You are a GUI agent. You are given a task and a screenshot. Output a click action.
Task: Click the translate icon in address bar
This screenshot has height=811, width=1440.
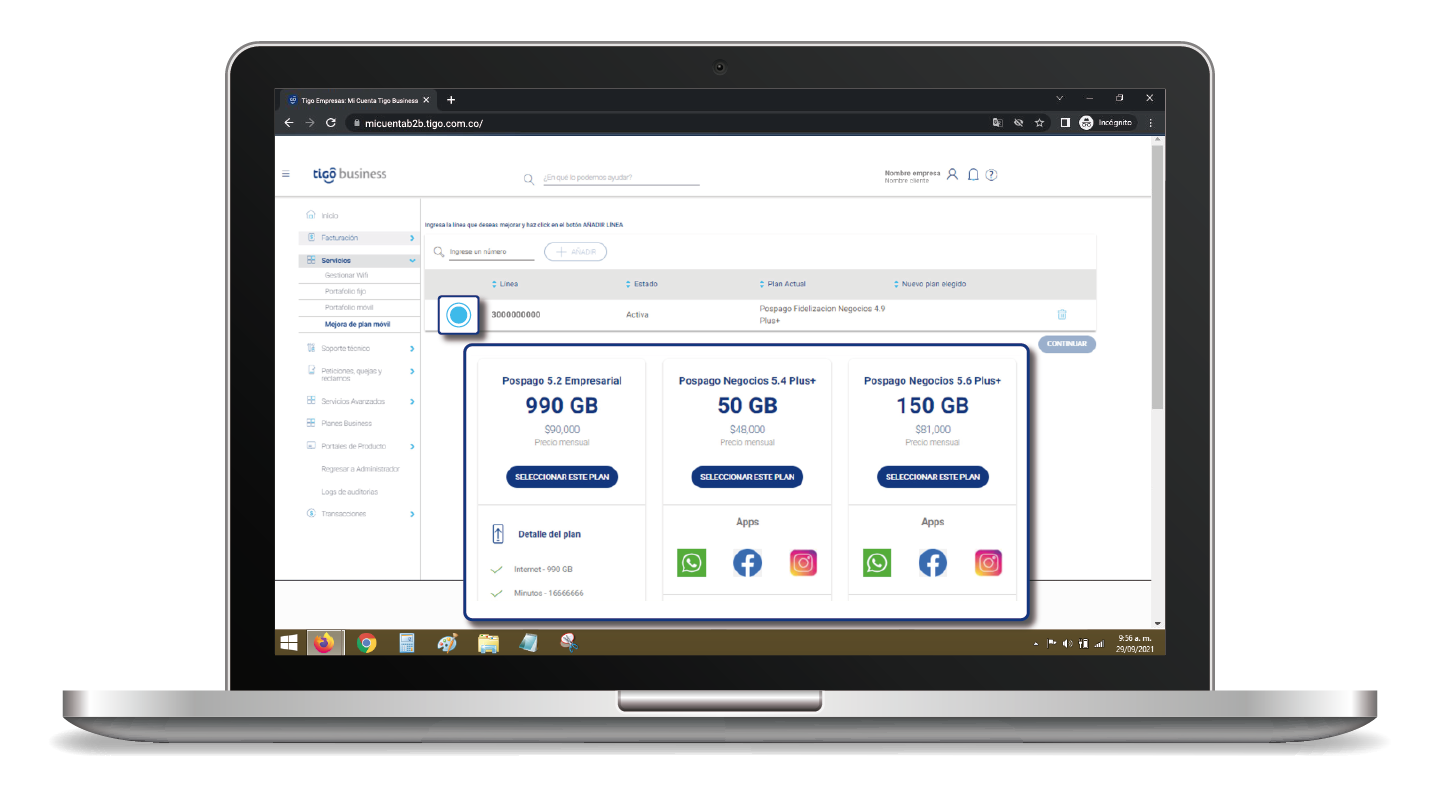[997, 123]
